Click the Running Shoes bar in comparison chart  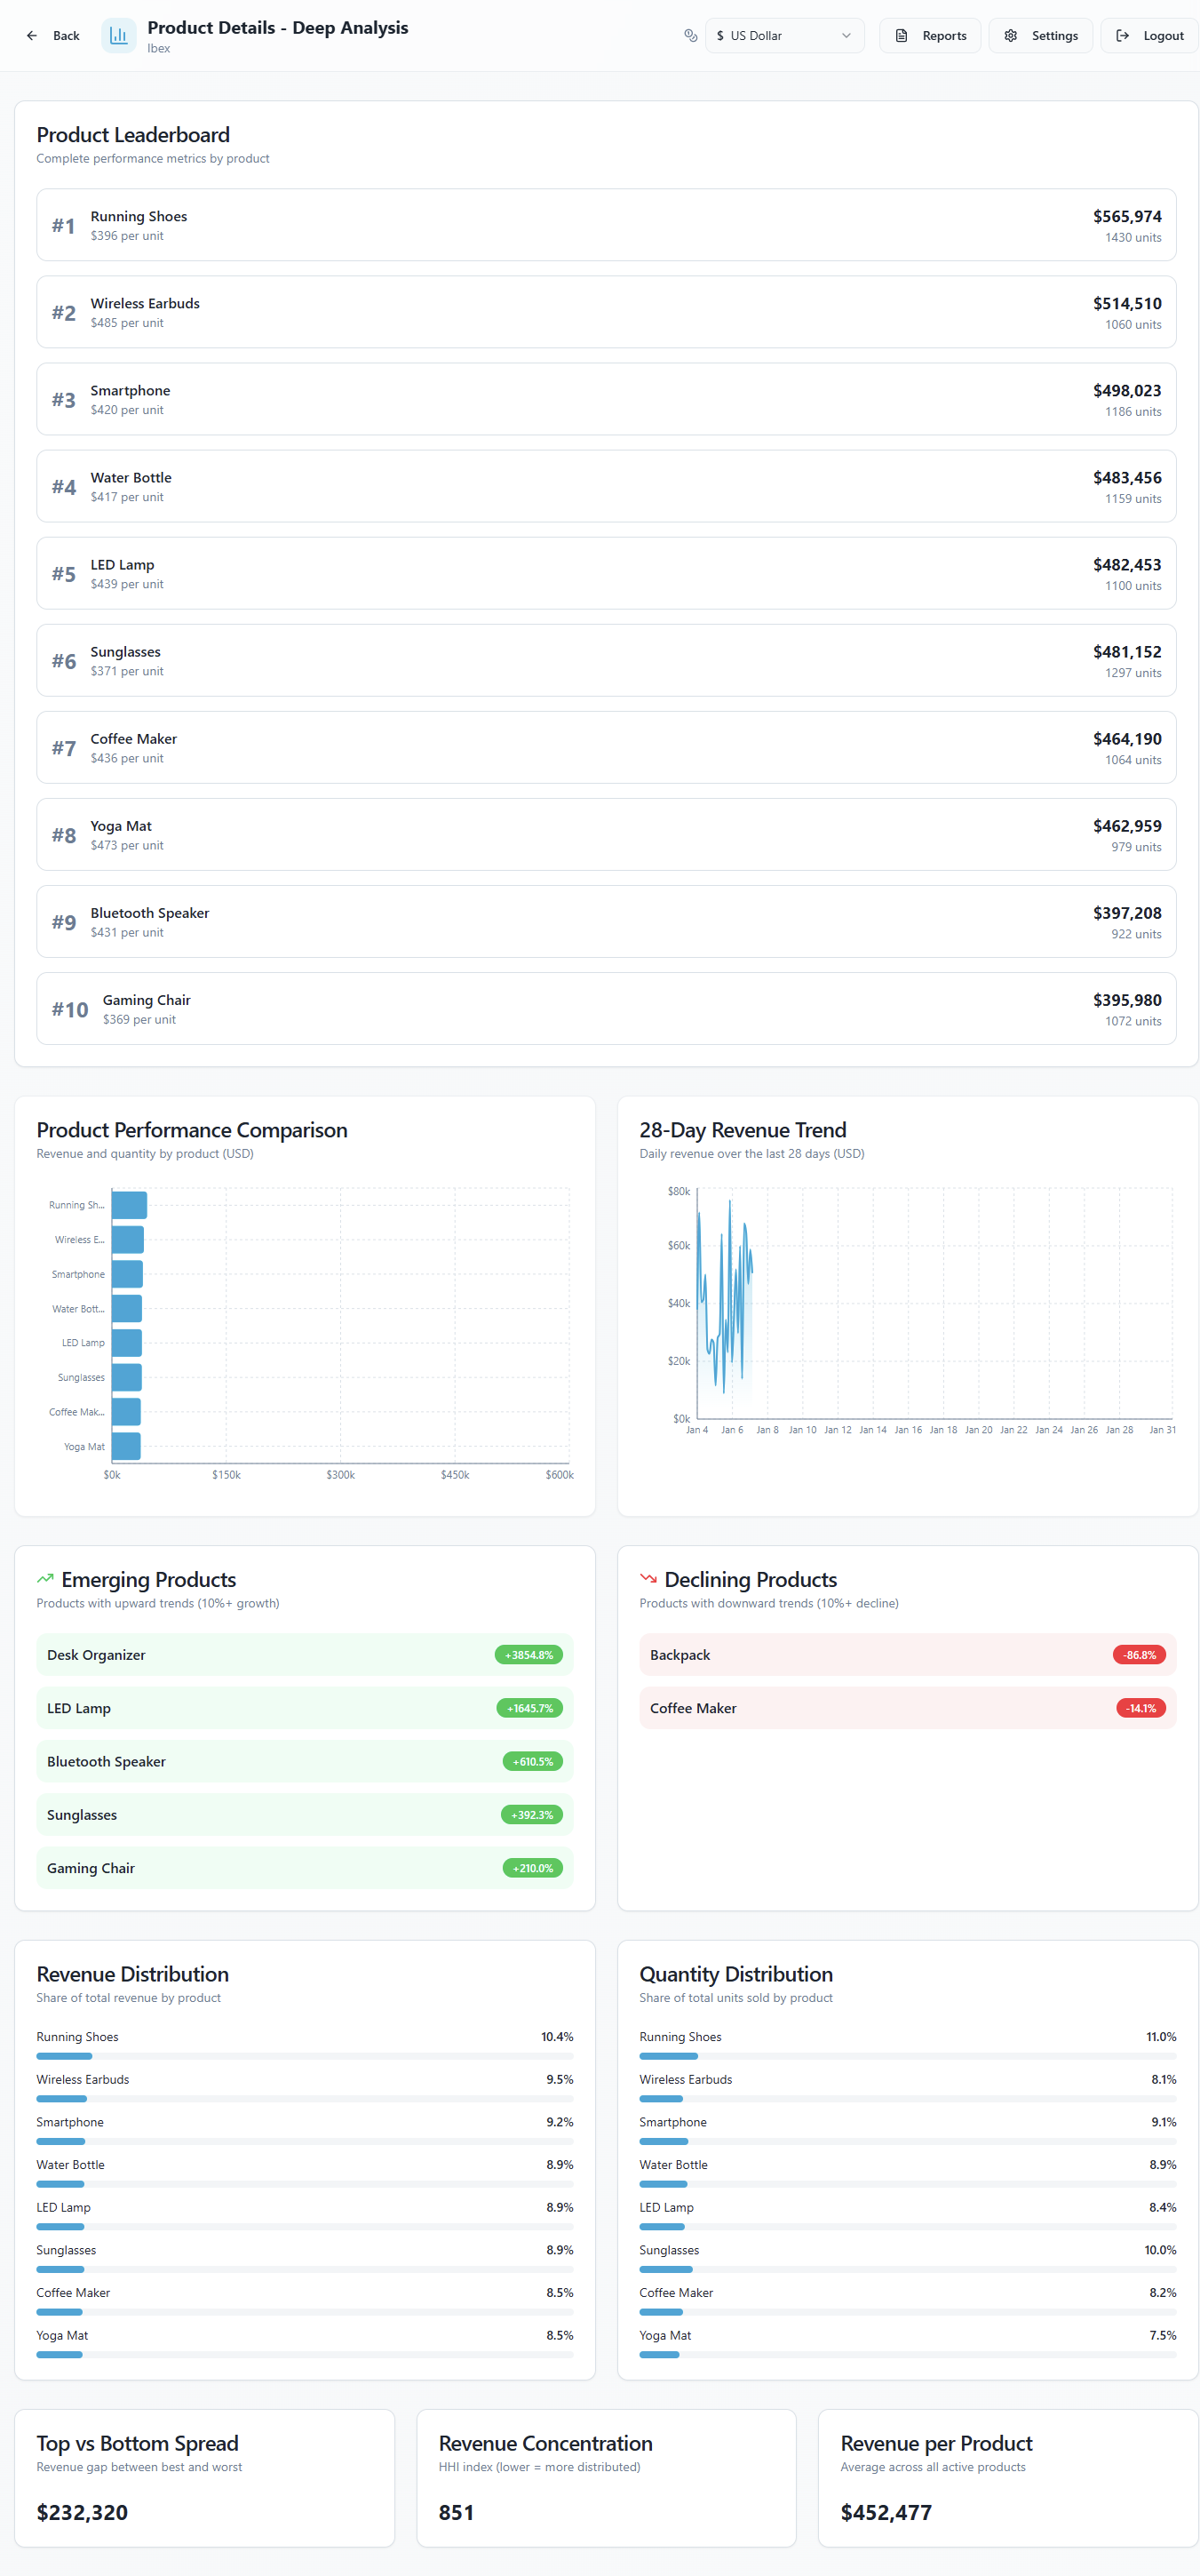pyautogui.click(x=129, y=1205)
